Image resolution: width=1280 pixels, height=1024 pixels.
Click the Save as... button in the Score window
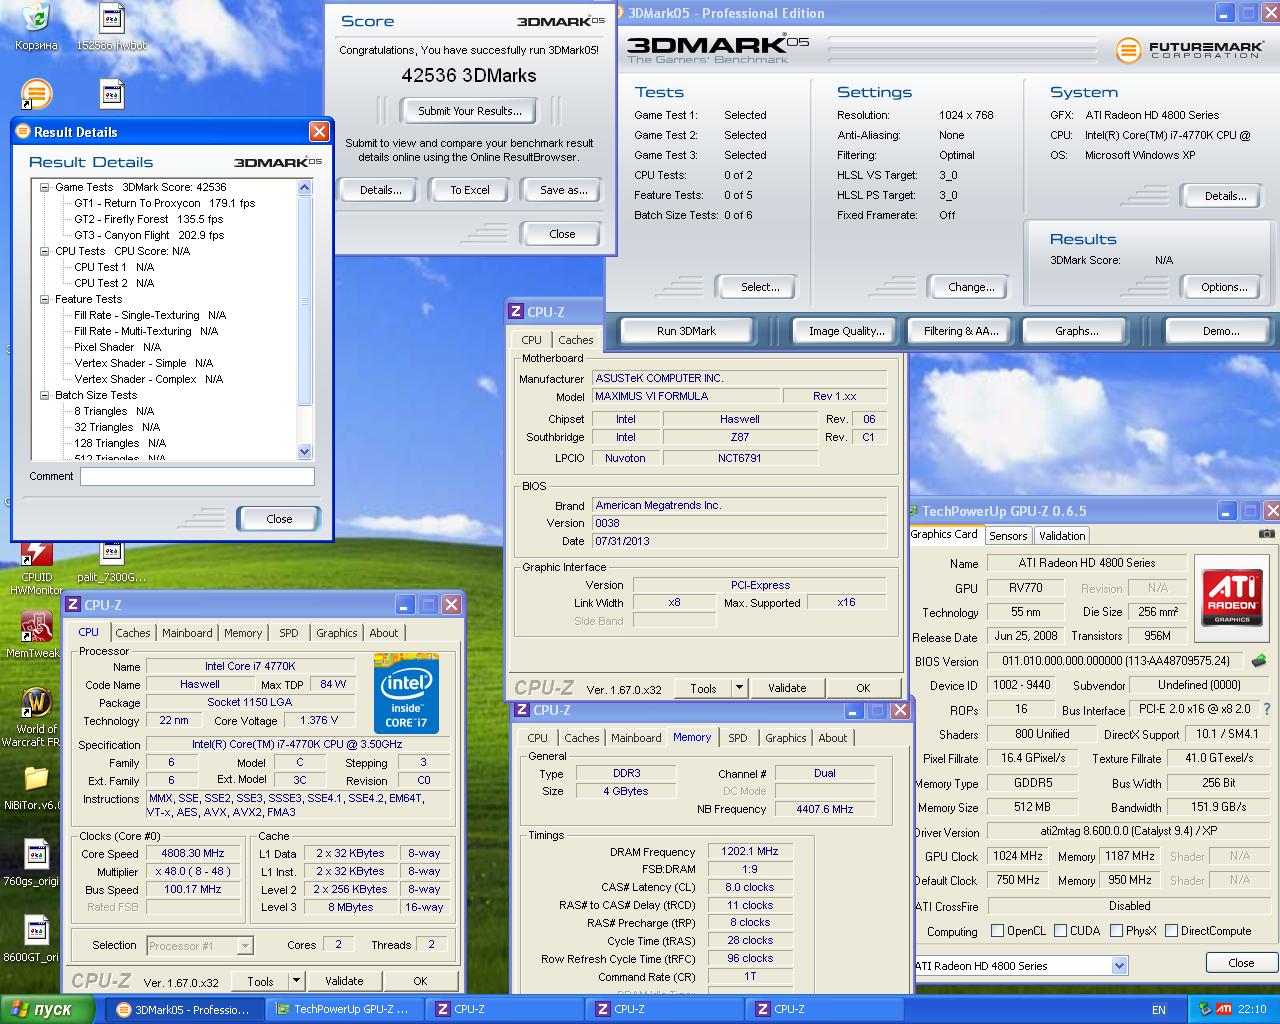[563, 190]
